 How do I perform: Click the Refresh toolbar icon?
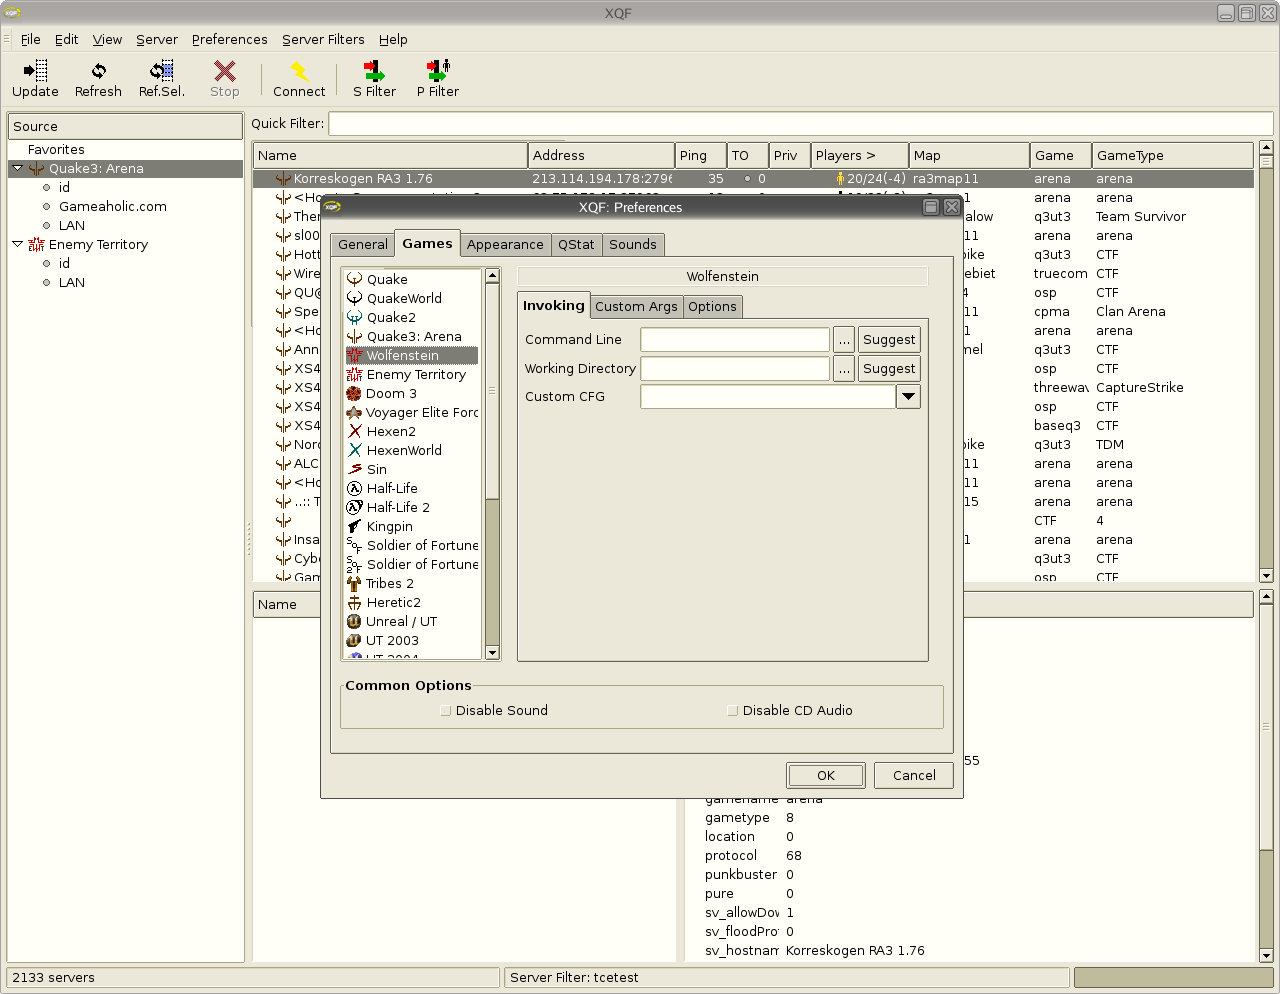[98, 71]
